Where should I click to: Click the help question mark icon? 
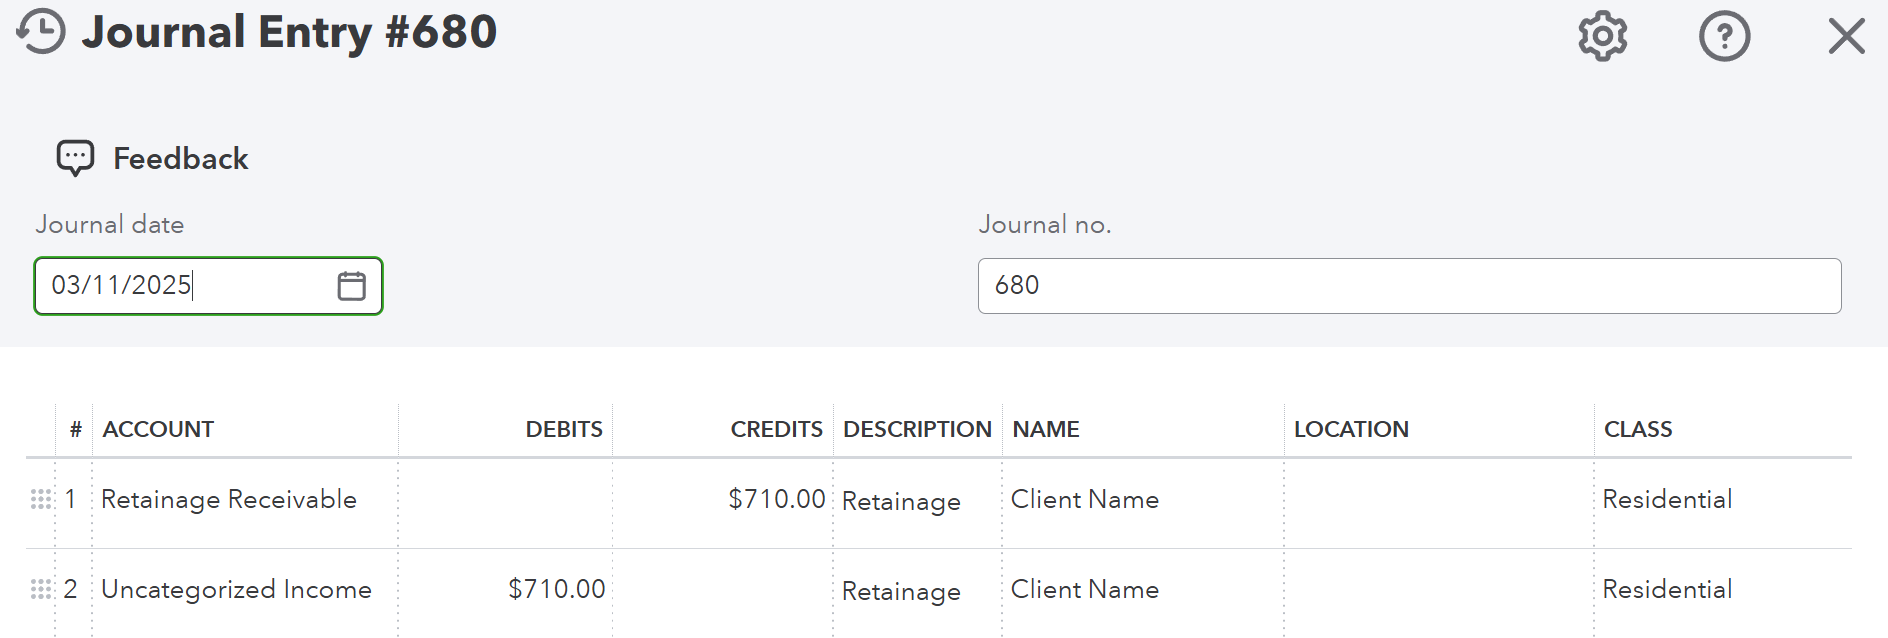click(1724, 37)
